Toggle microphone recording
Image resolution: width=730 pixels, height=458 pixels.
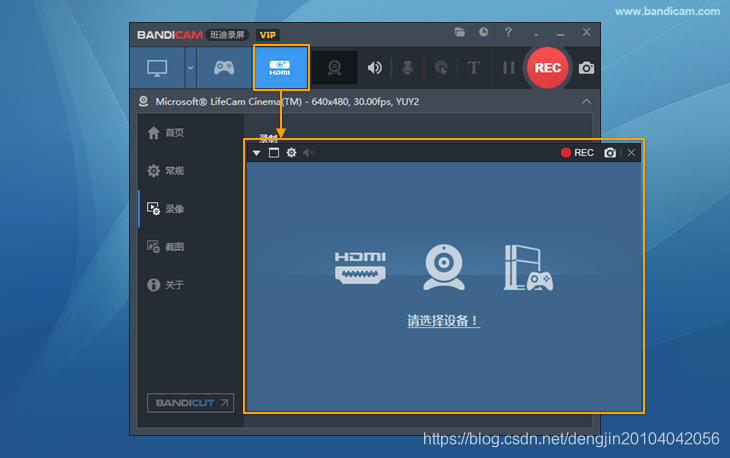tap(408, 68)
